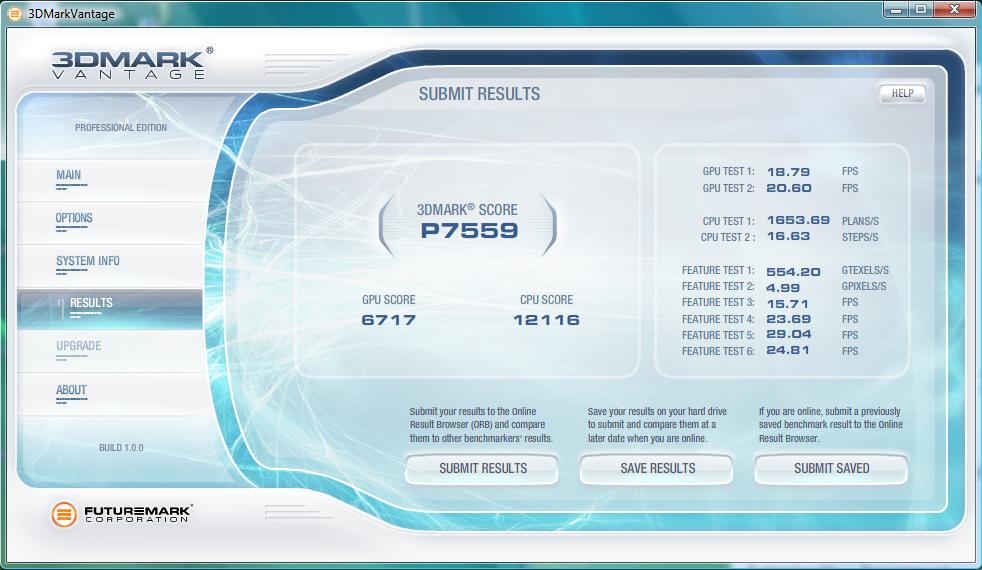Screen dimensions: 982x570
Task: Click the Submit Saved button
Action: 831,469
